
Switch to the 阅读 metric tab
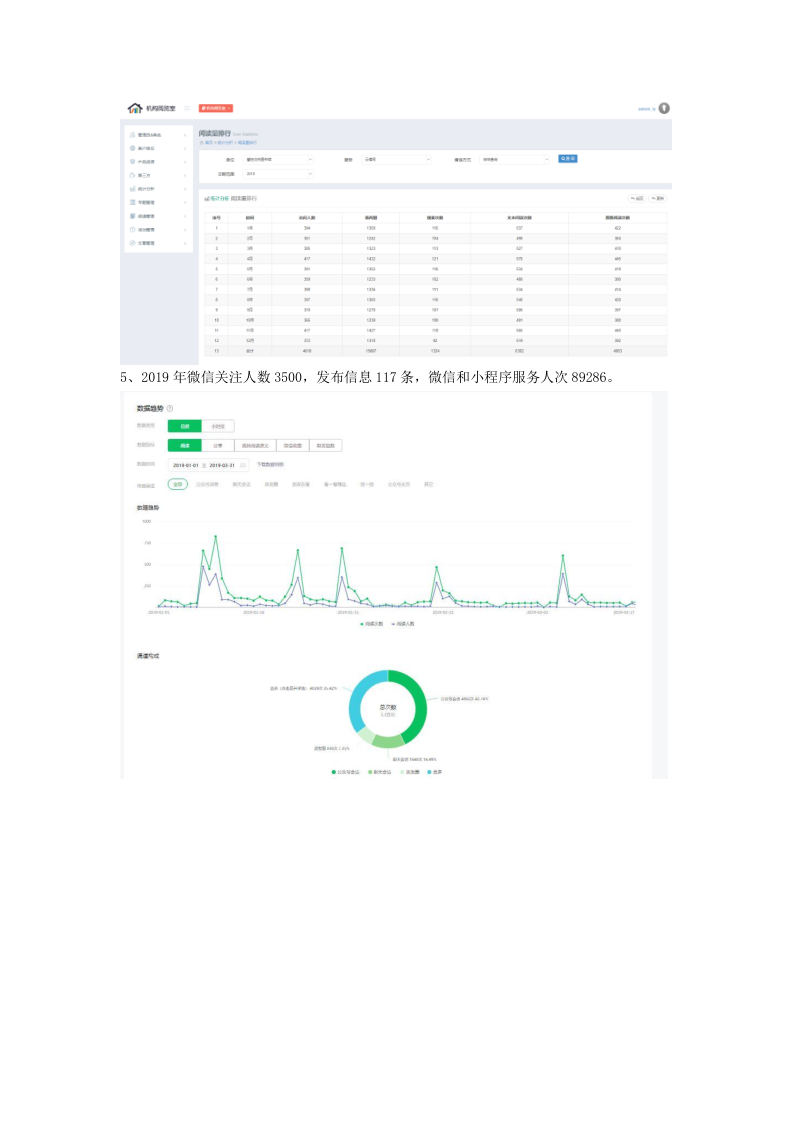(185, 445)
